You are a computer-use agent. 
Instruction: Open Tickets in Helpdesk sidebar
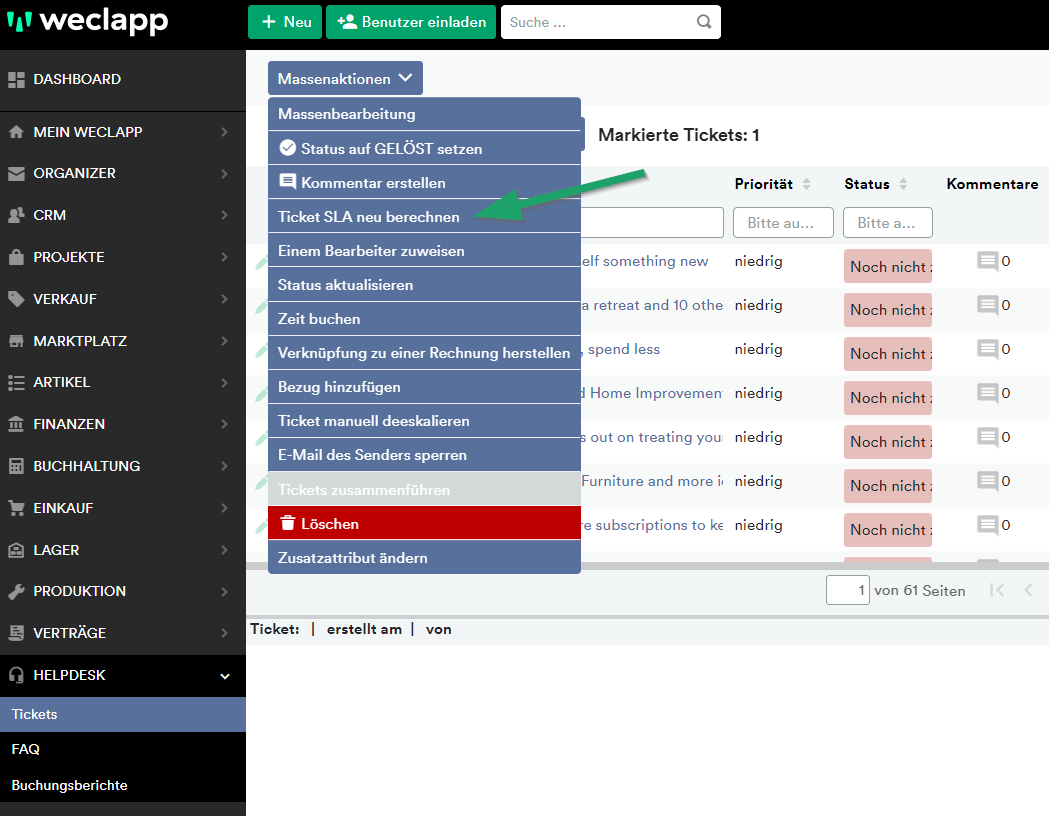click(x=122, y=714)
